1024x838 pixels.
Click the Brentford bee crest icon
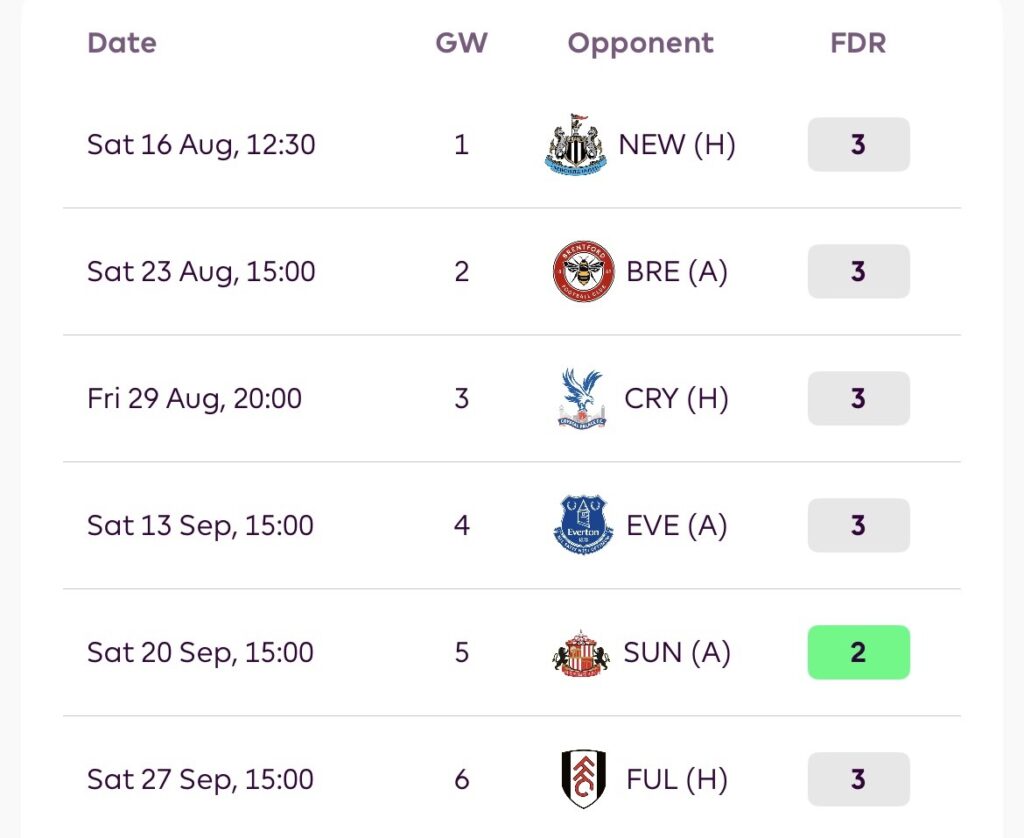tap(583, 271)
